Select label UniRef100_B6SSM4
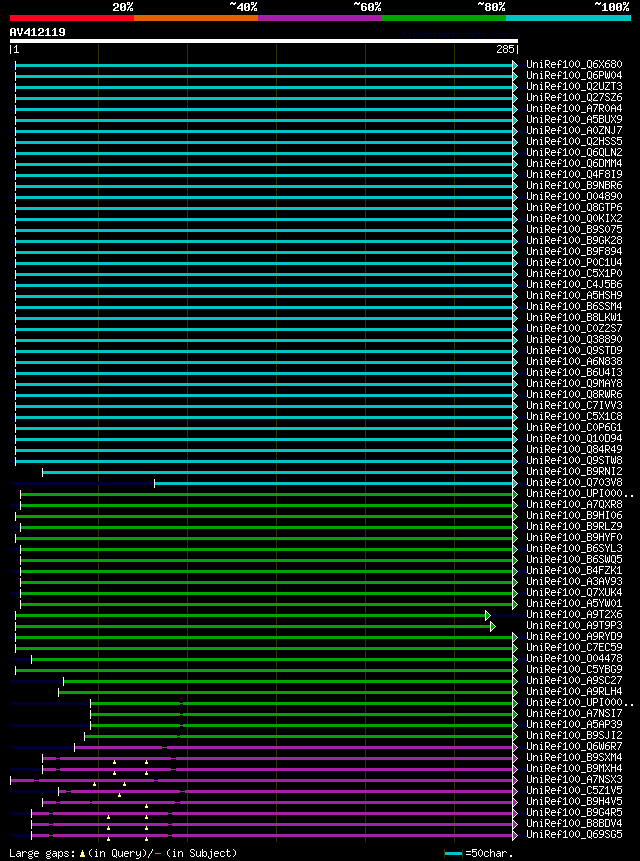The width and height of the screenshot is (640, 861). tap(574, 306)
